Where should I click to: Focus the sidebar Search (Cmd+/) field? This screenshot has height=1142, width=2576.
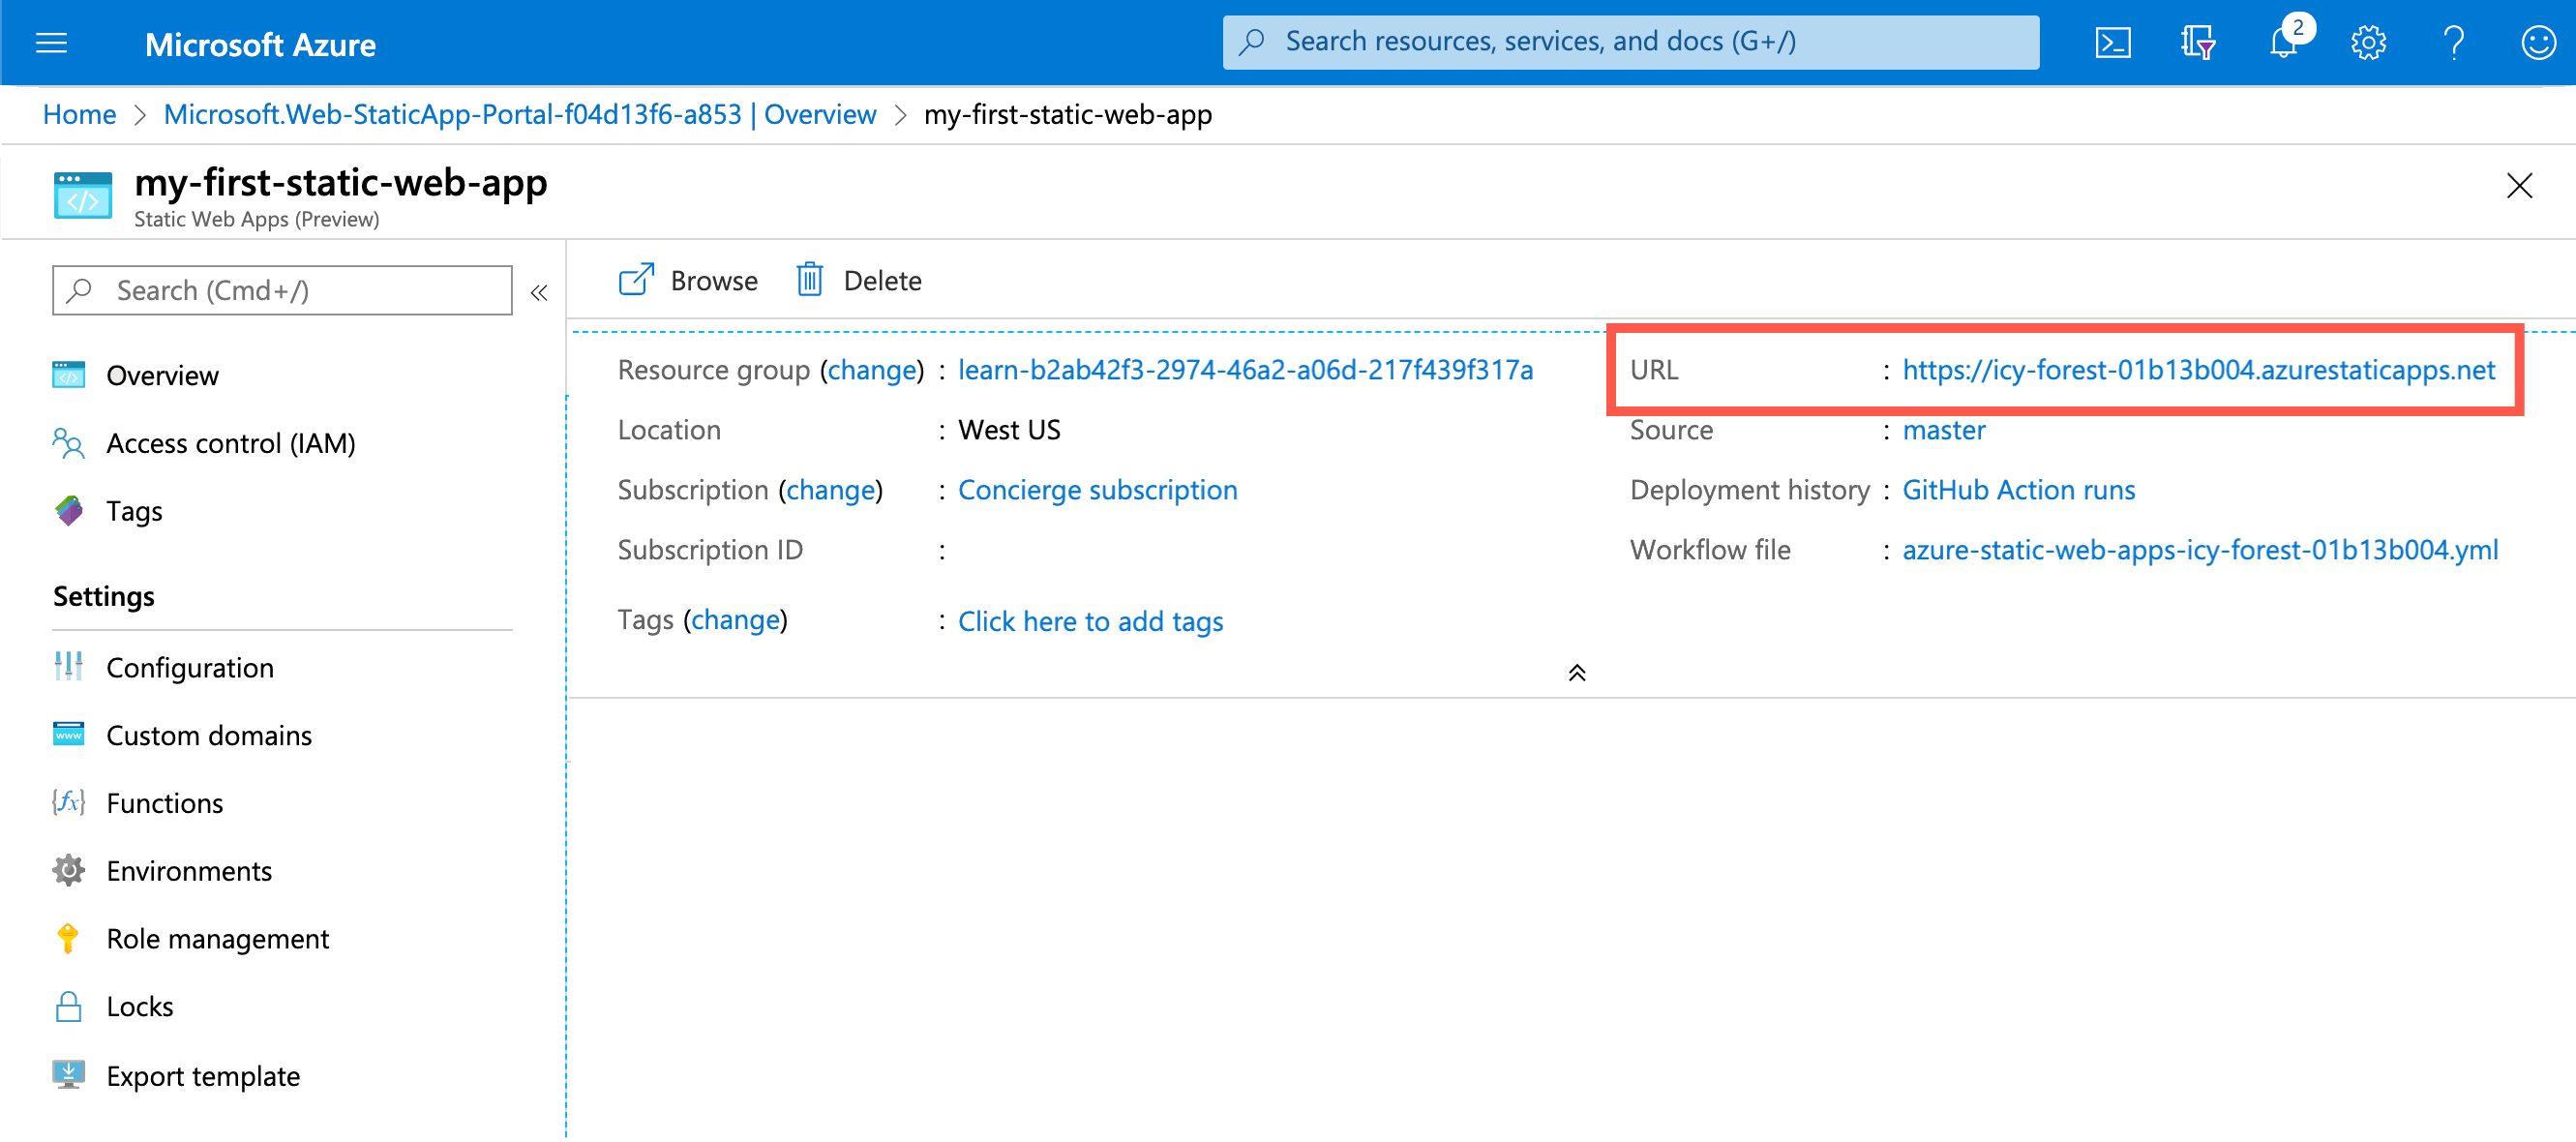click(x=282, y=290)
